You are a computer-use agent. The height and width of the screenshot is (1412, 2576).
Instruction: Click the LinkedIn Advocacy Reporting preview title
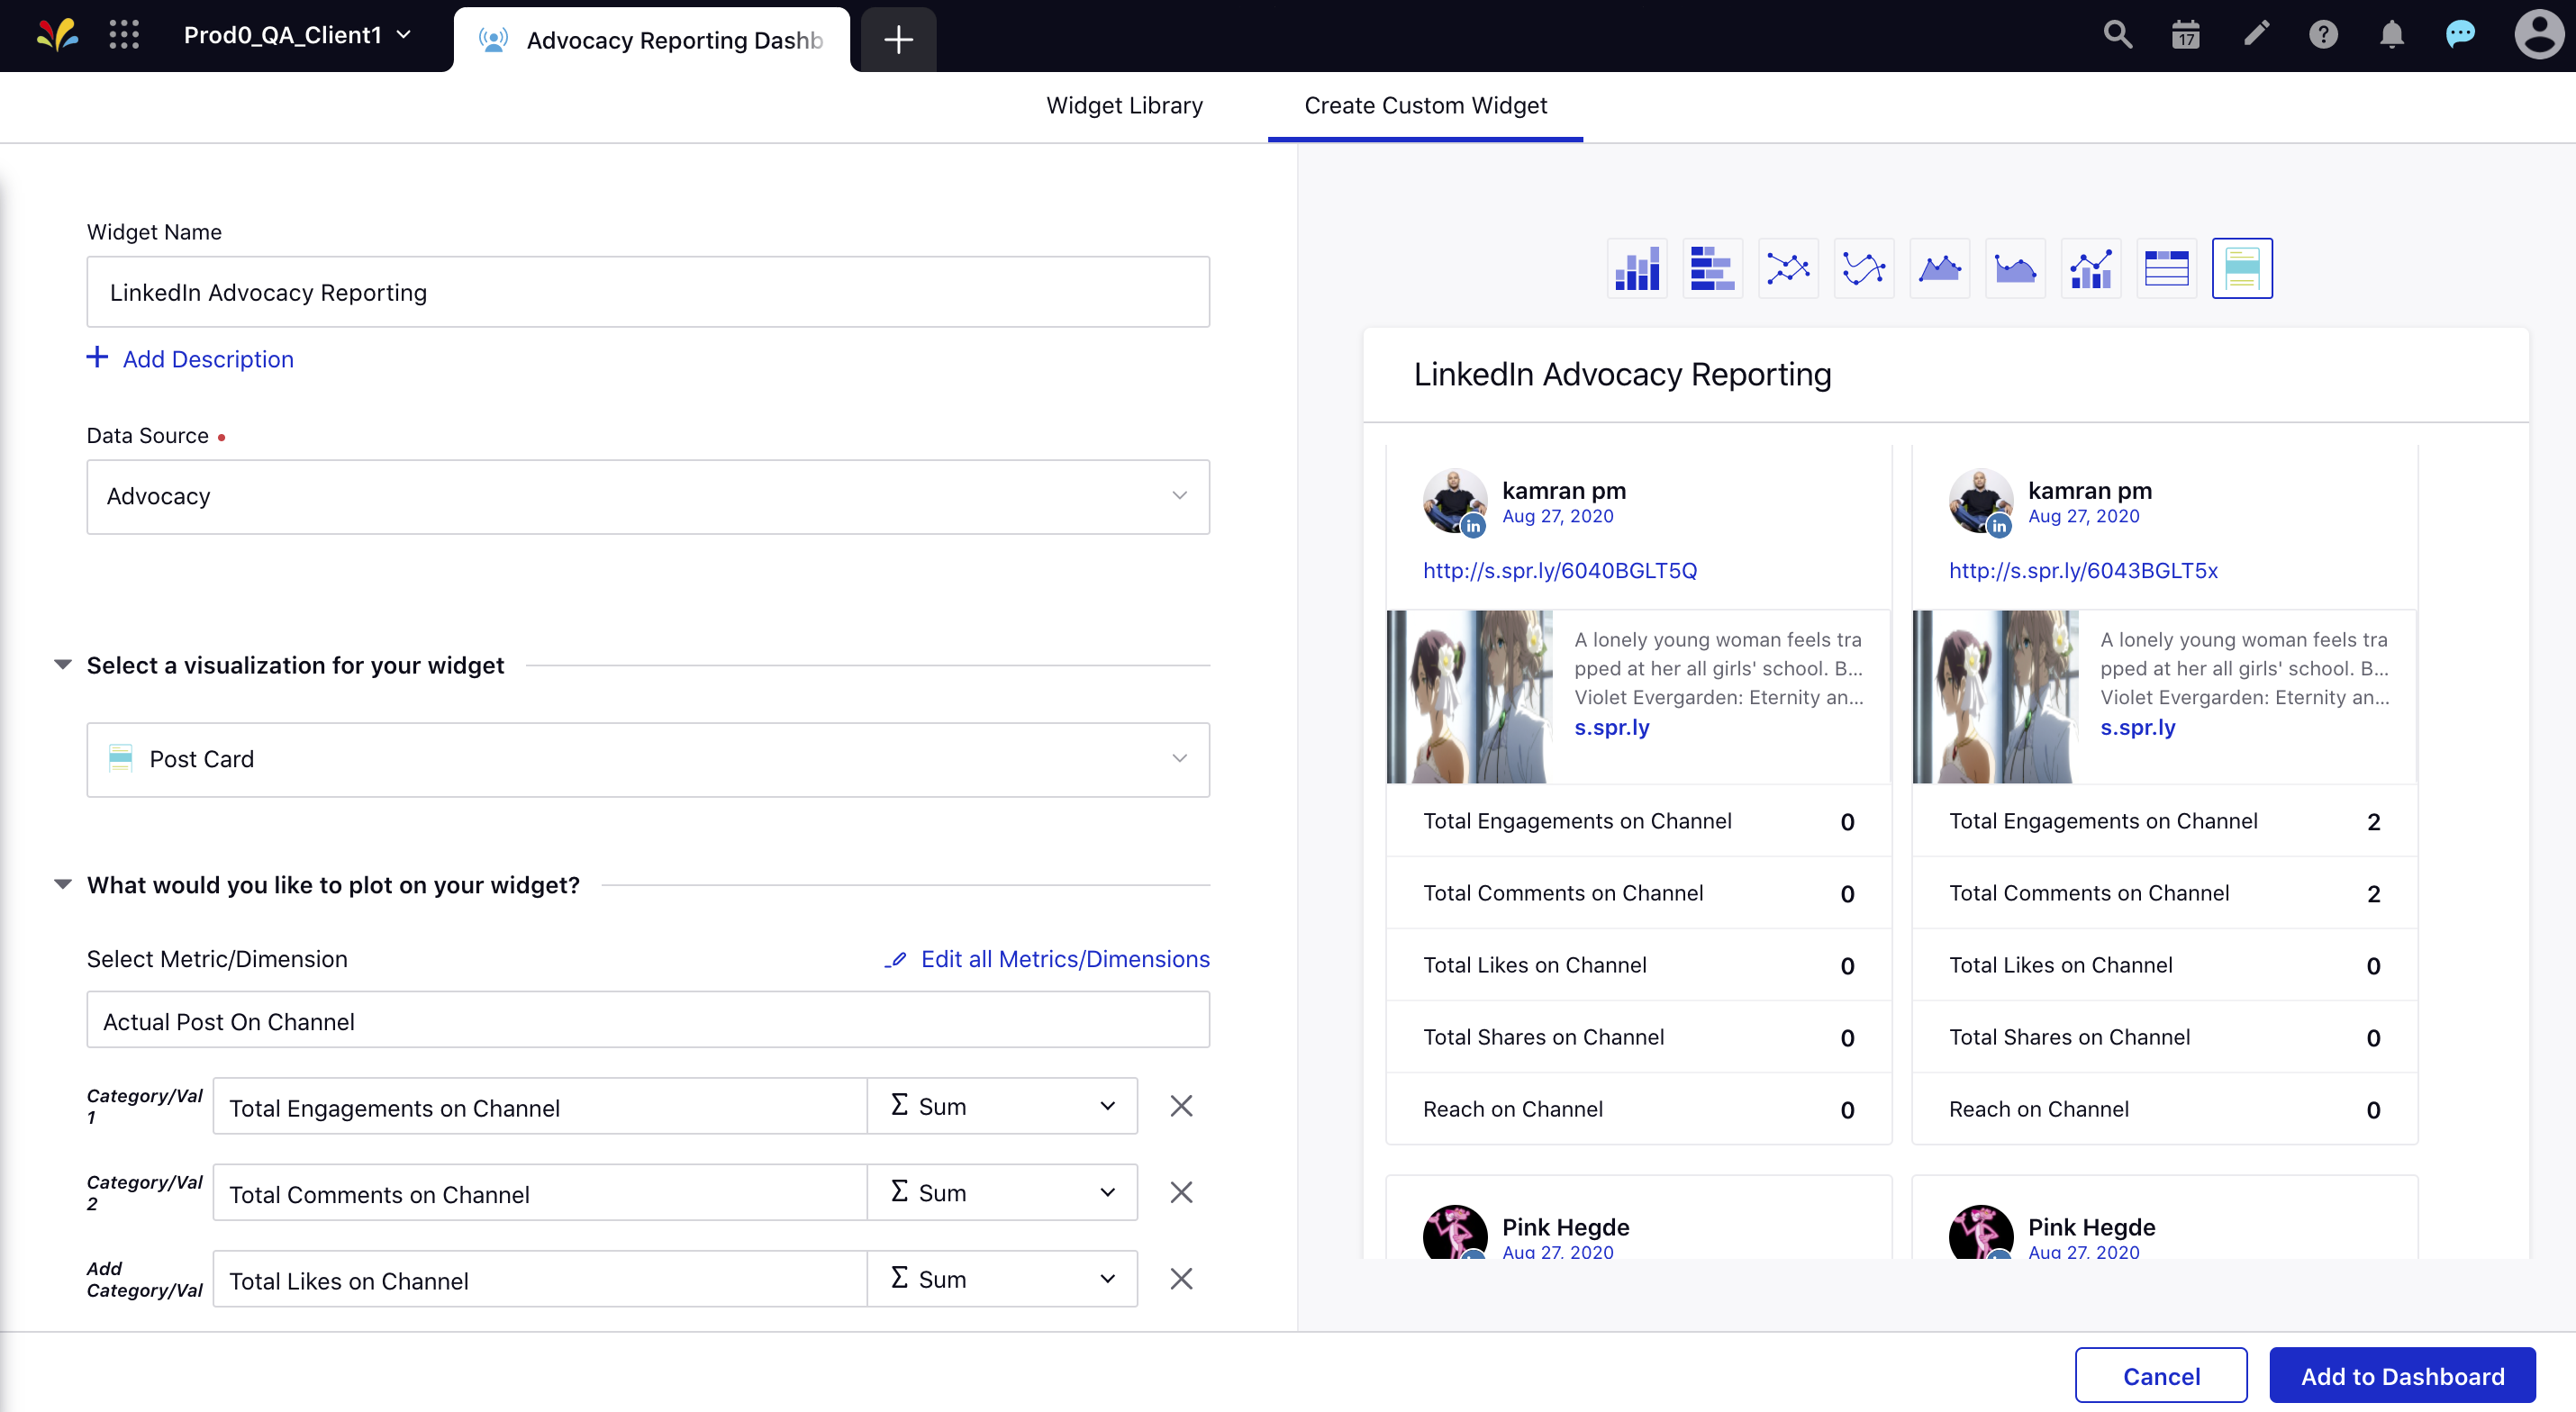click(x=1622, y=374)
